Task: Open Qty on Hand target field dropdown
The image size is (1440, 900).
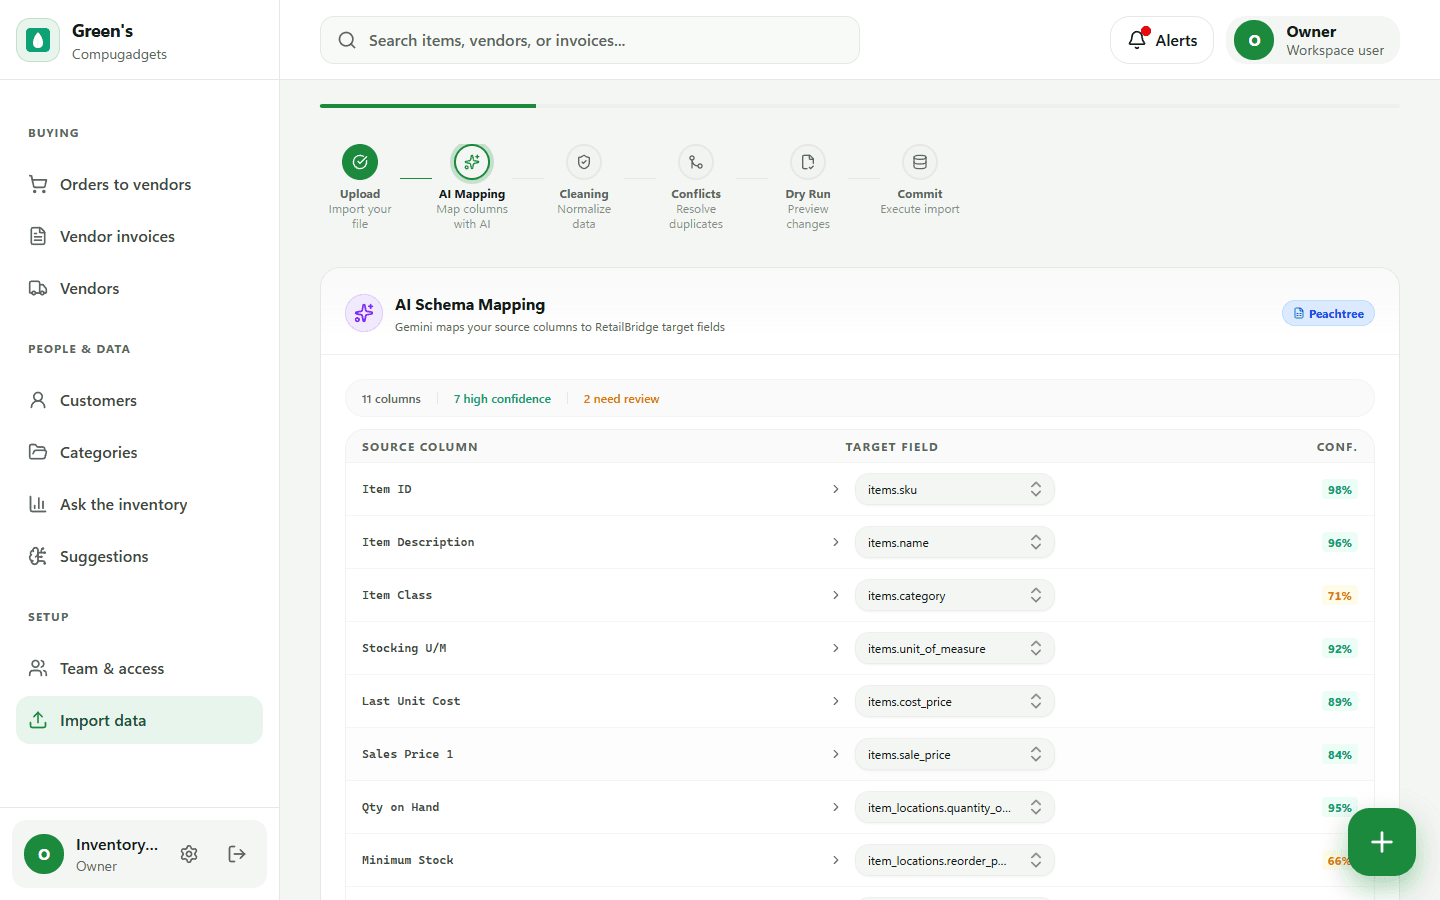Action: 955,808
